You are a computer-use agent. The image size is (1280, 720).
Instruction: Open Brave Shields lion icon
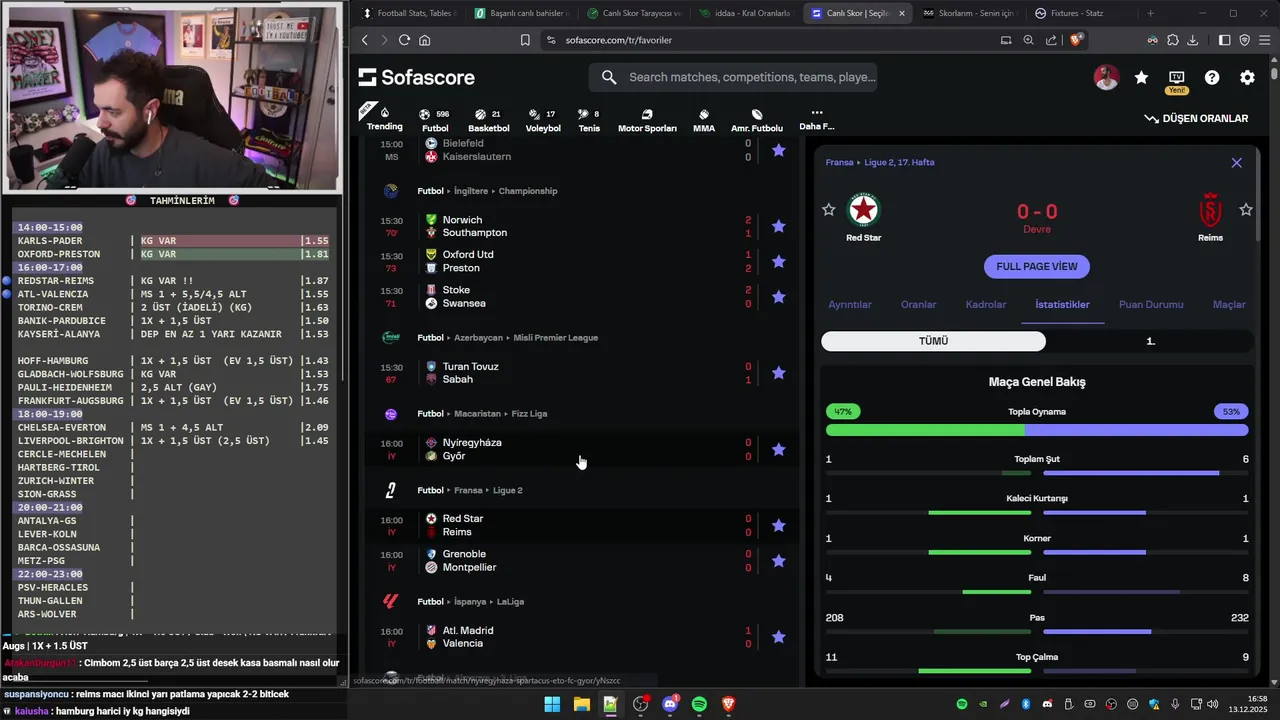(x=1076, y=40)
